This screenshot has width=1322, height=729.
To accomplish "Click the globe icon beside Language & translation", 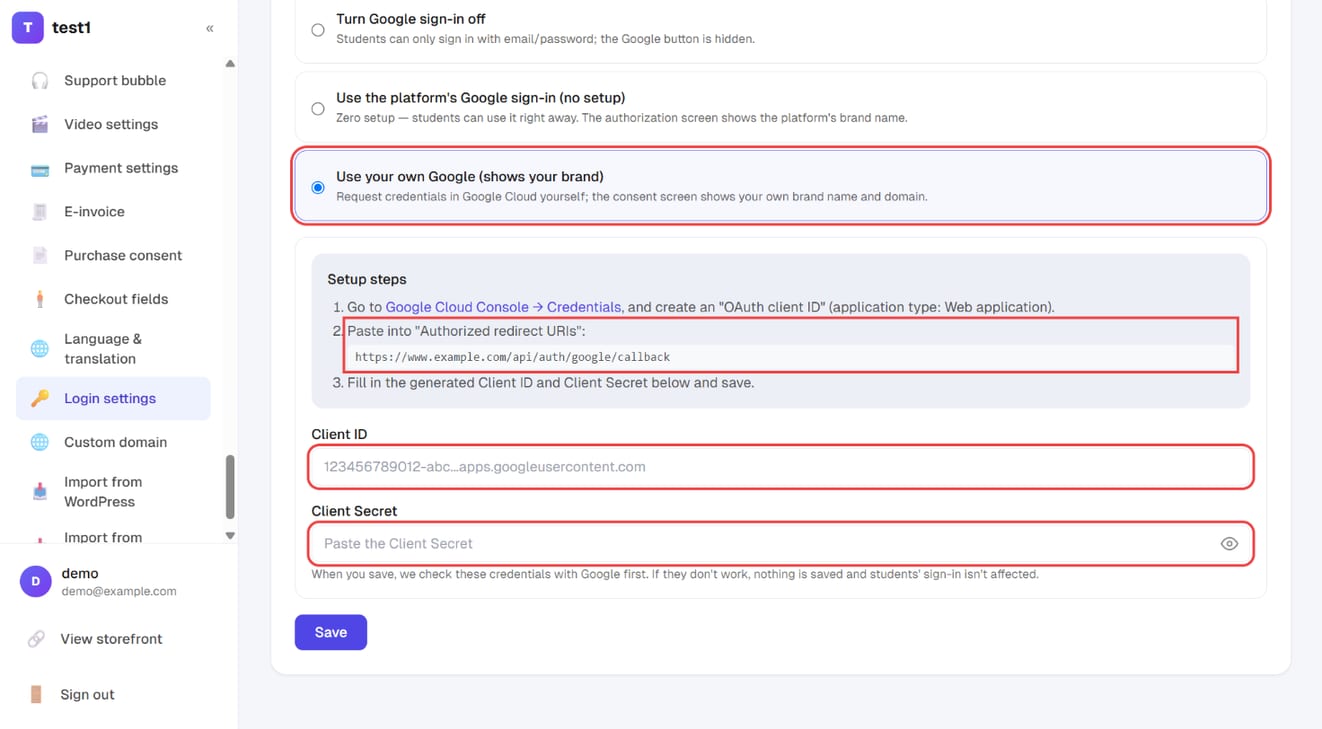I will [40, 349].
